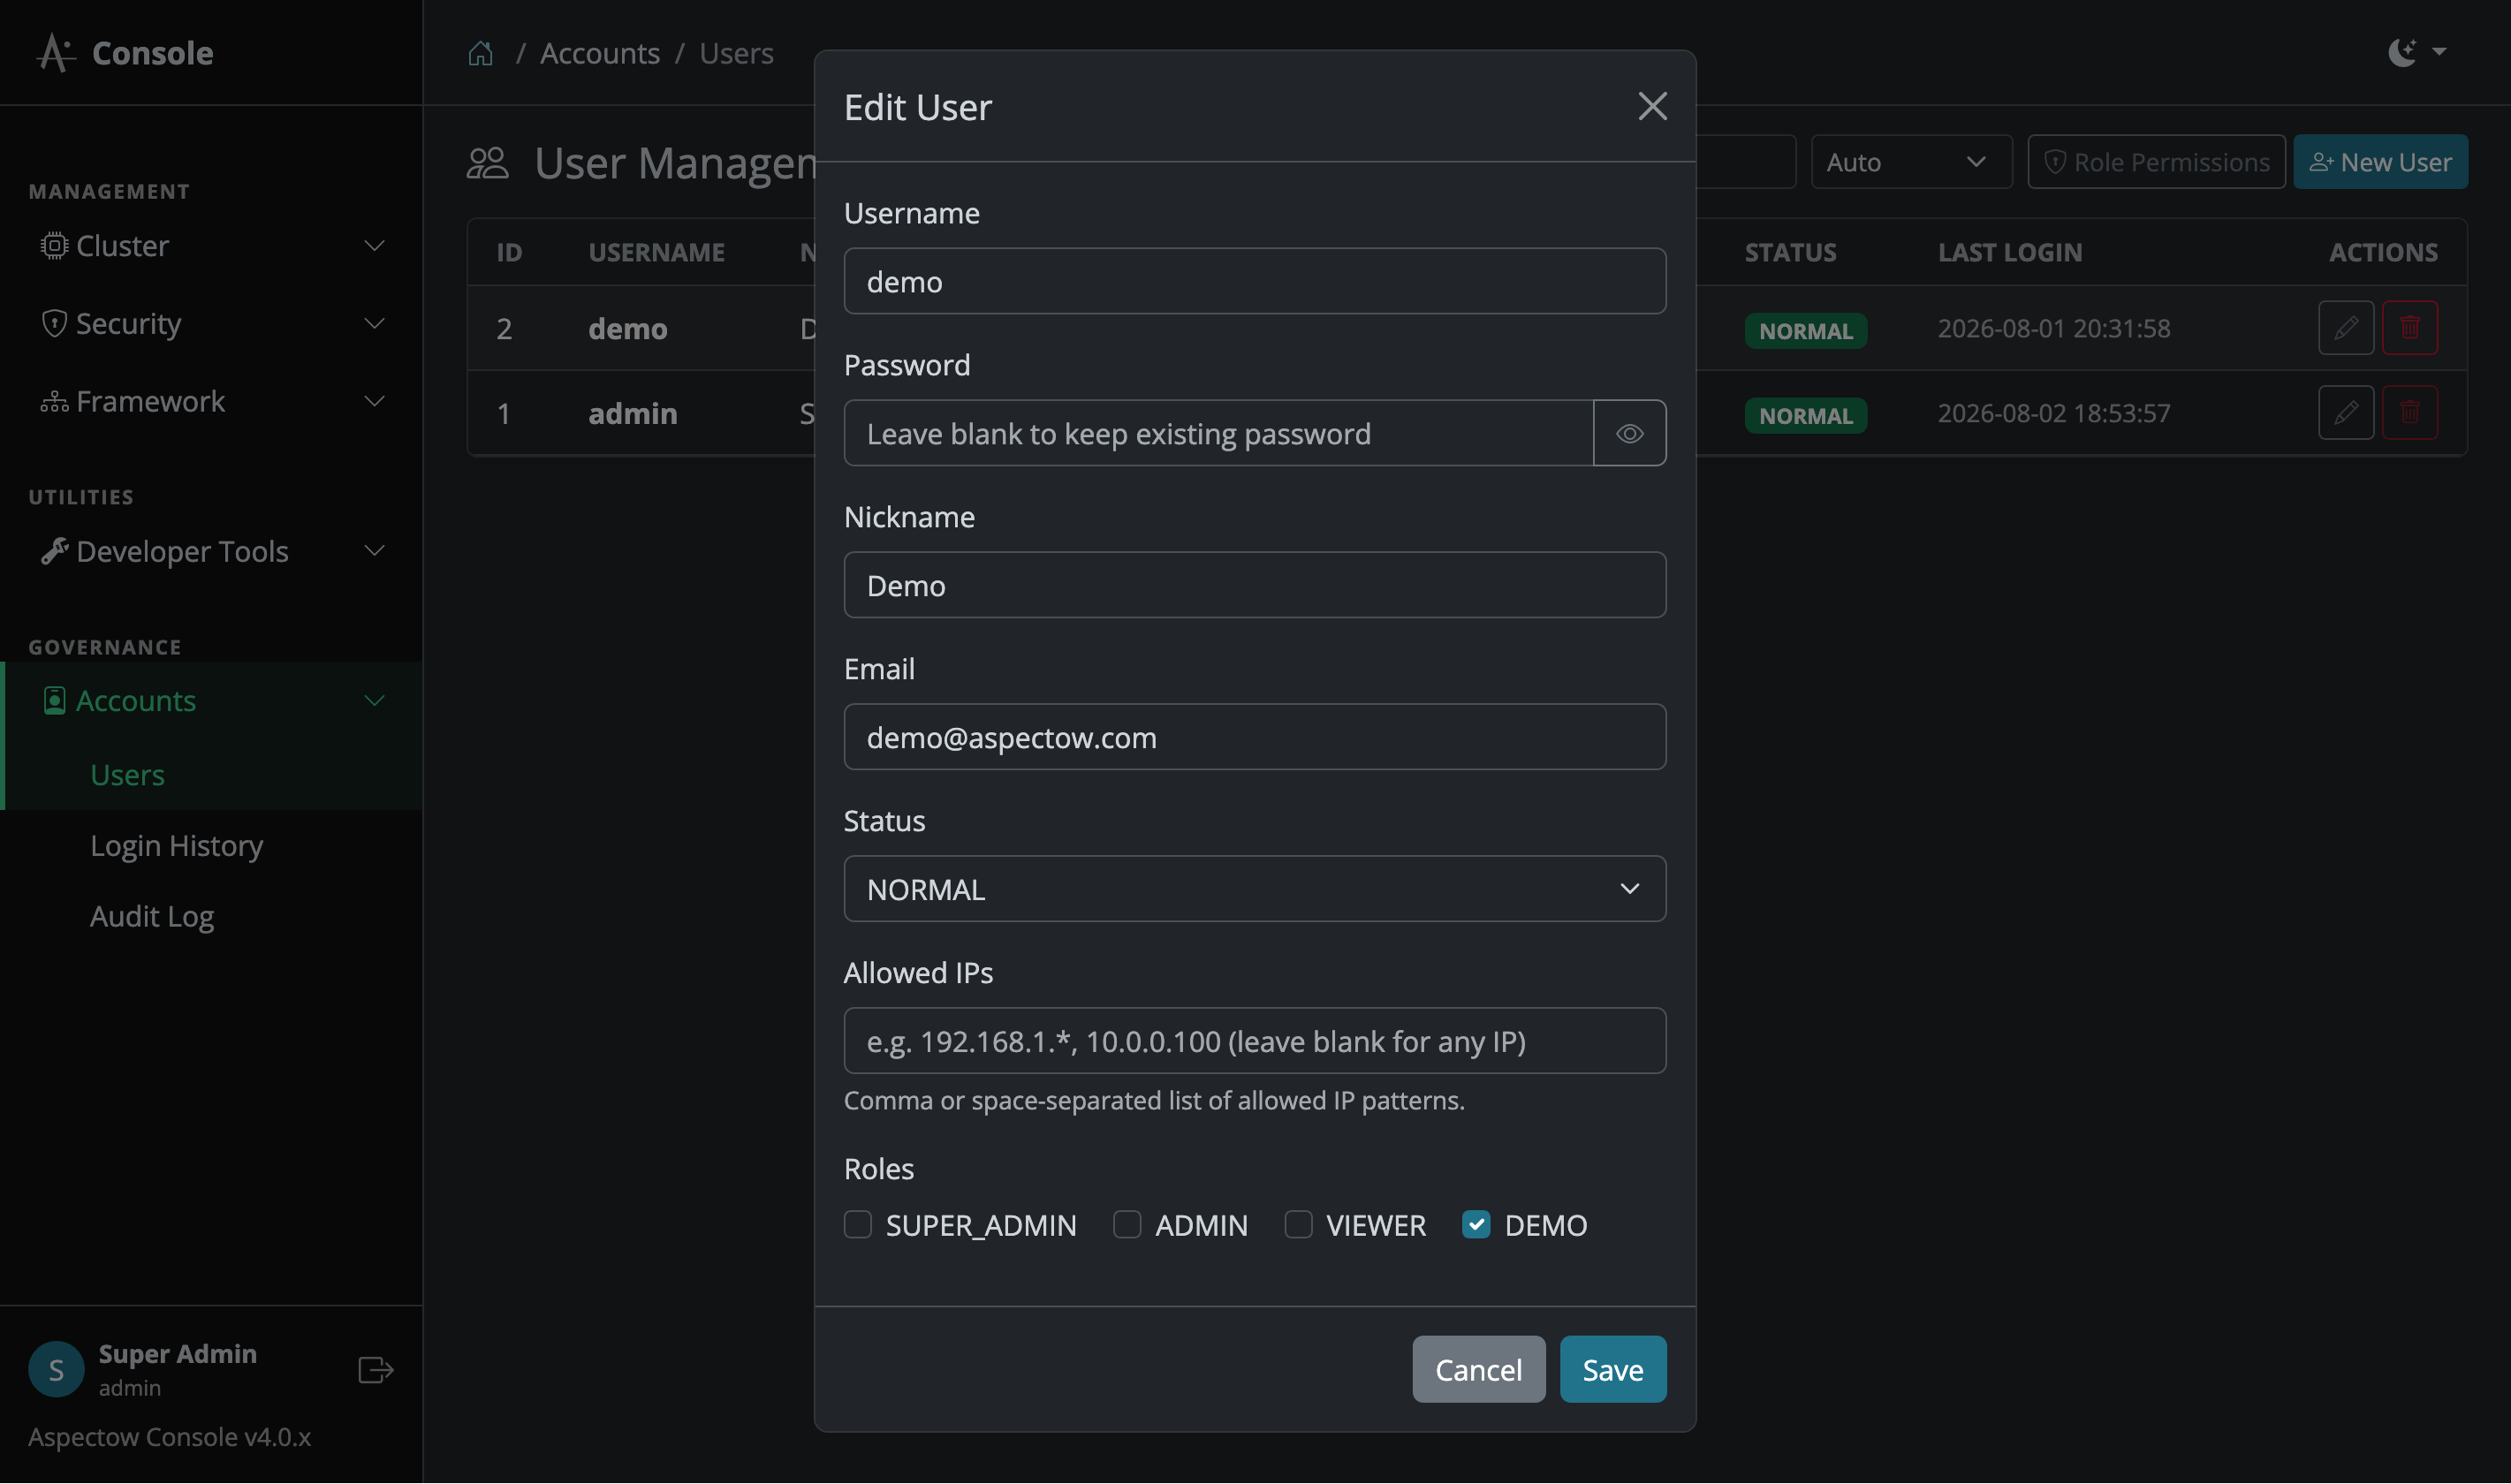This screenshot has height=1484, width=2511.
Task: Click the Nickname field containing Demo
Action: [x=1255, y=585]
